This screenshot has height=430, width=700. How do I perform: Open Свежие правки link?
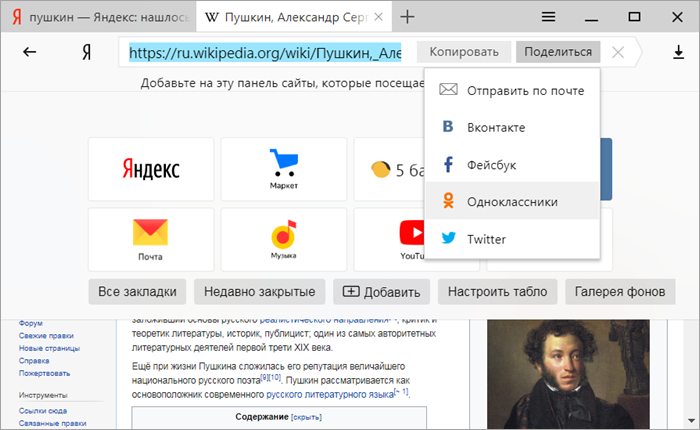[46, 336]
